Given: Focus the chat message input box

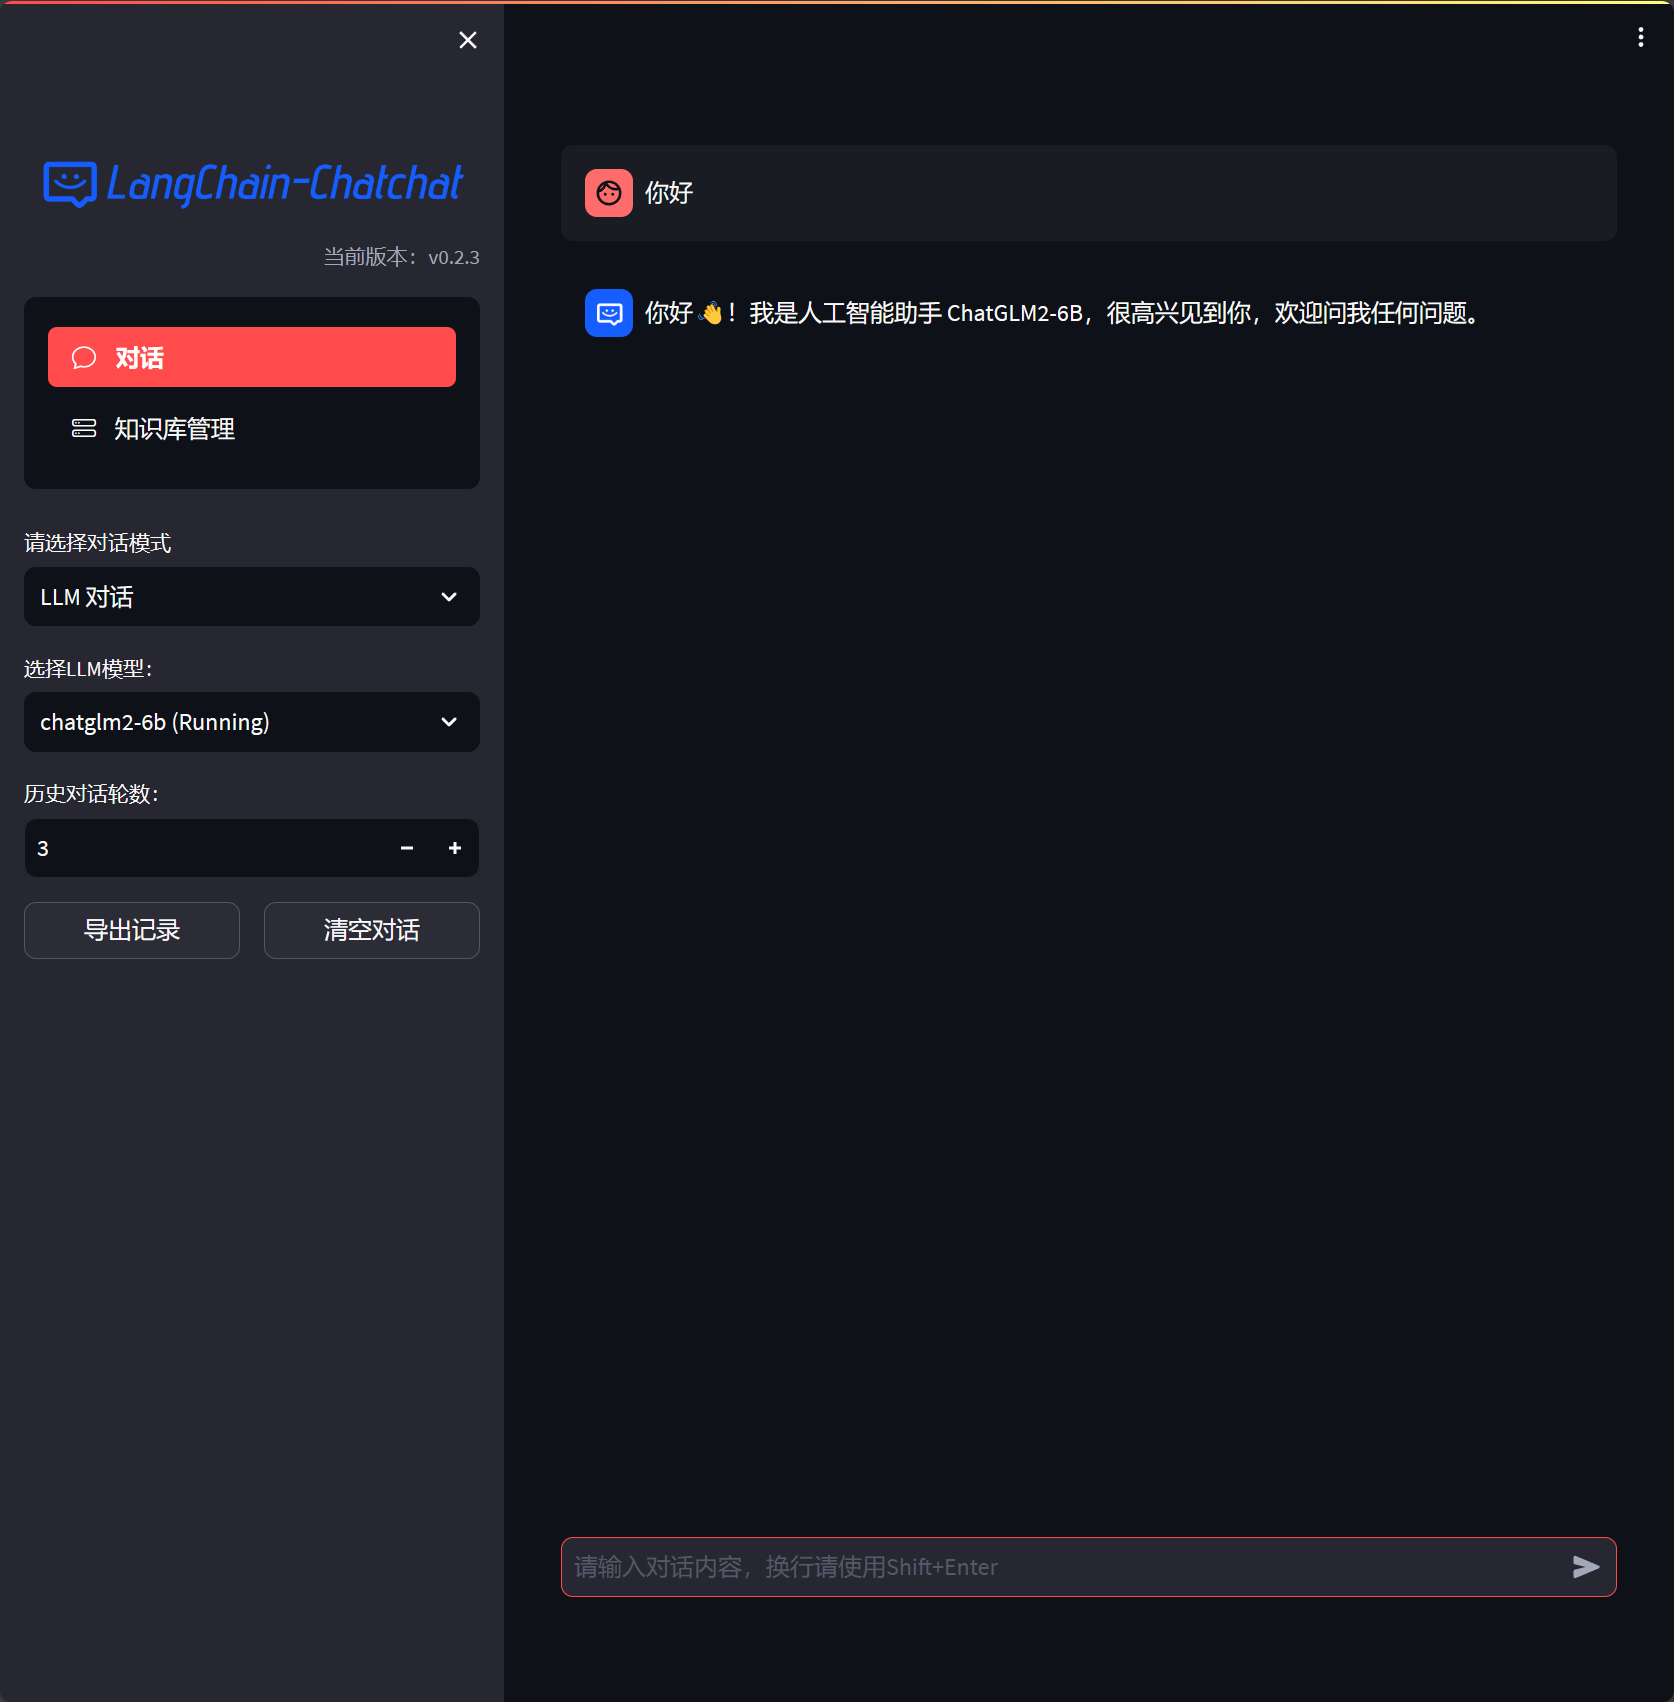Looking at the screenshot, I should 1060,1567.
